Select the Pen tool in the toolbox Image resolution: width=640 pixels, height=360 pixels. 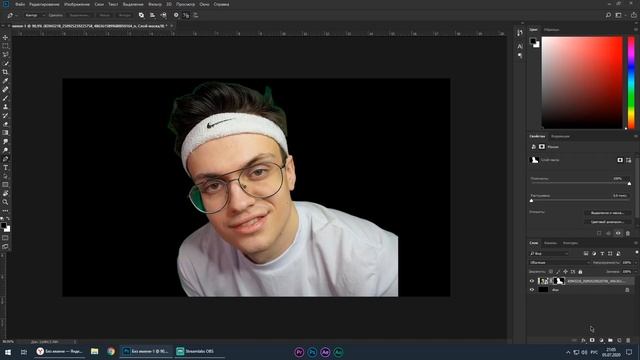point(5,159)
